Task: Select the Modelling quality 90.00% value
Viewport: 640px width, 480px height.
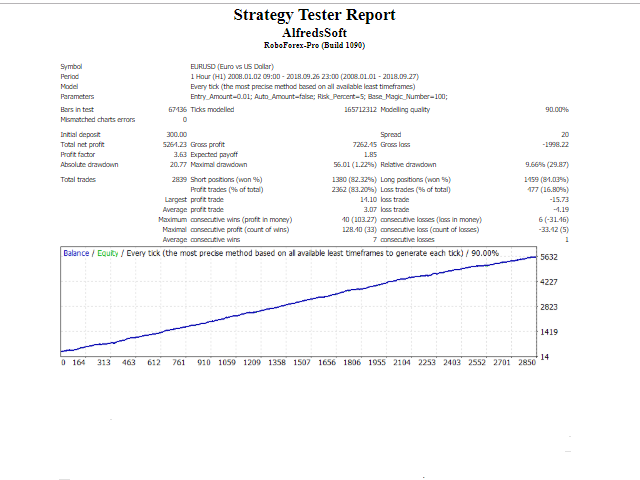Action: coord(556,109)
